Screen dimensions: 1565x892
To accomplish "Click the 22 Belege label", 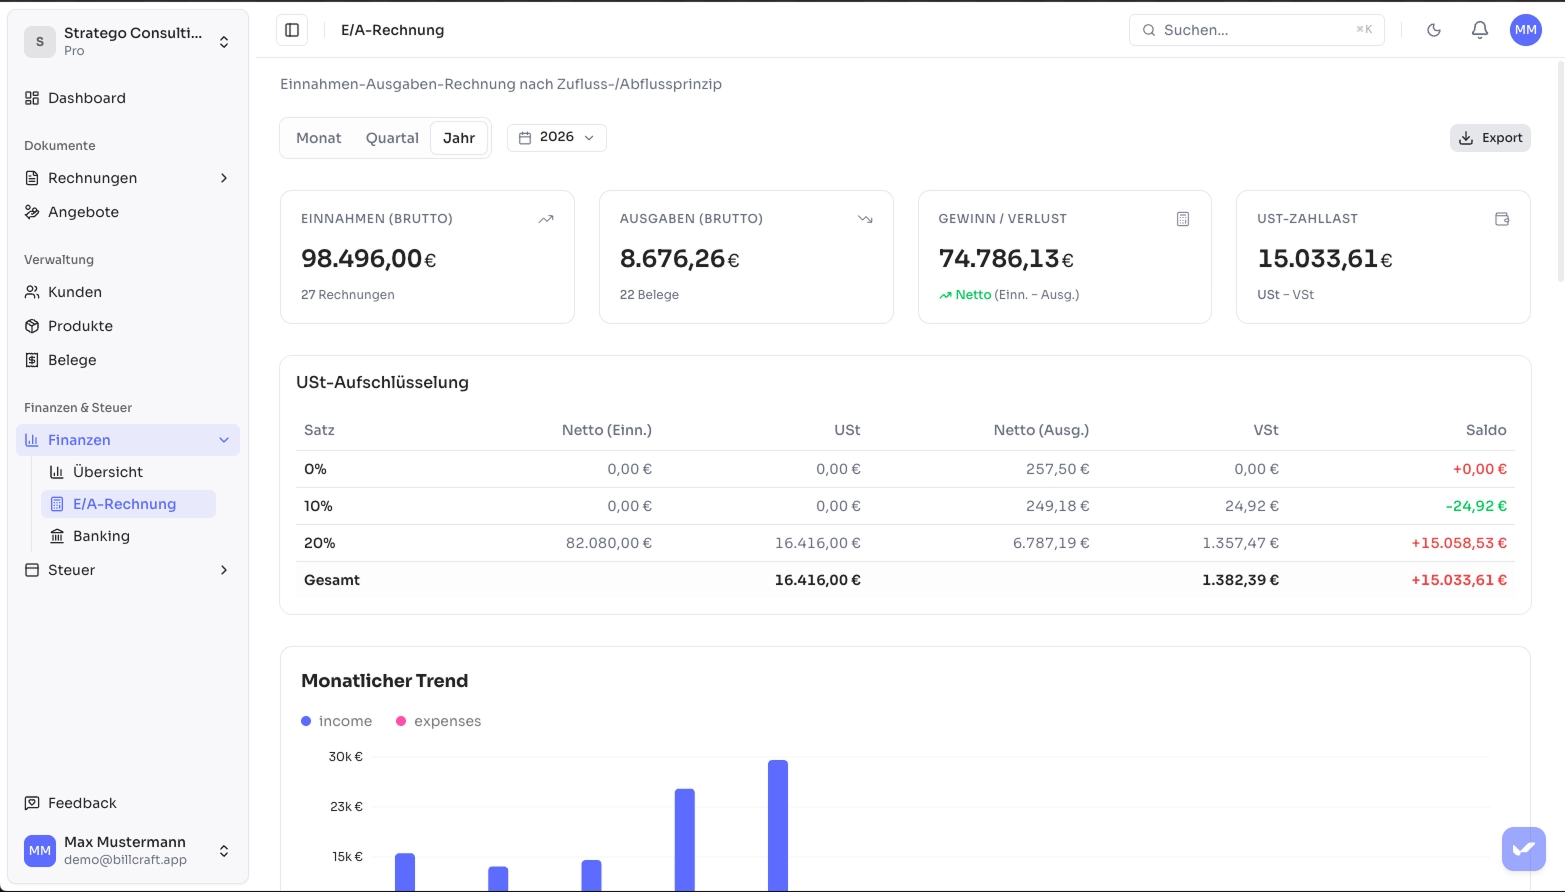I will pyautogui.click(x=649, y=295).
